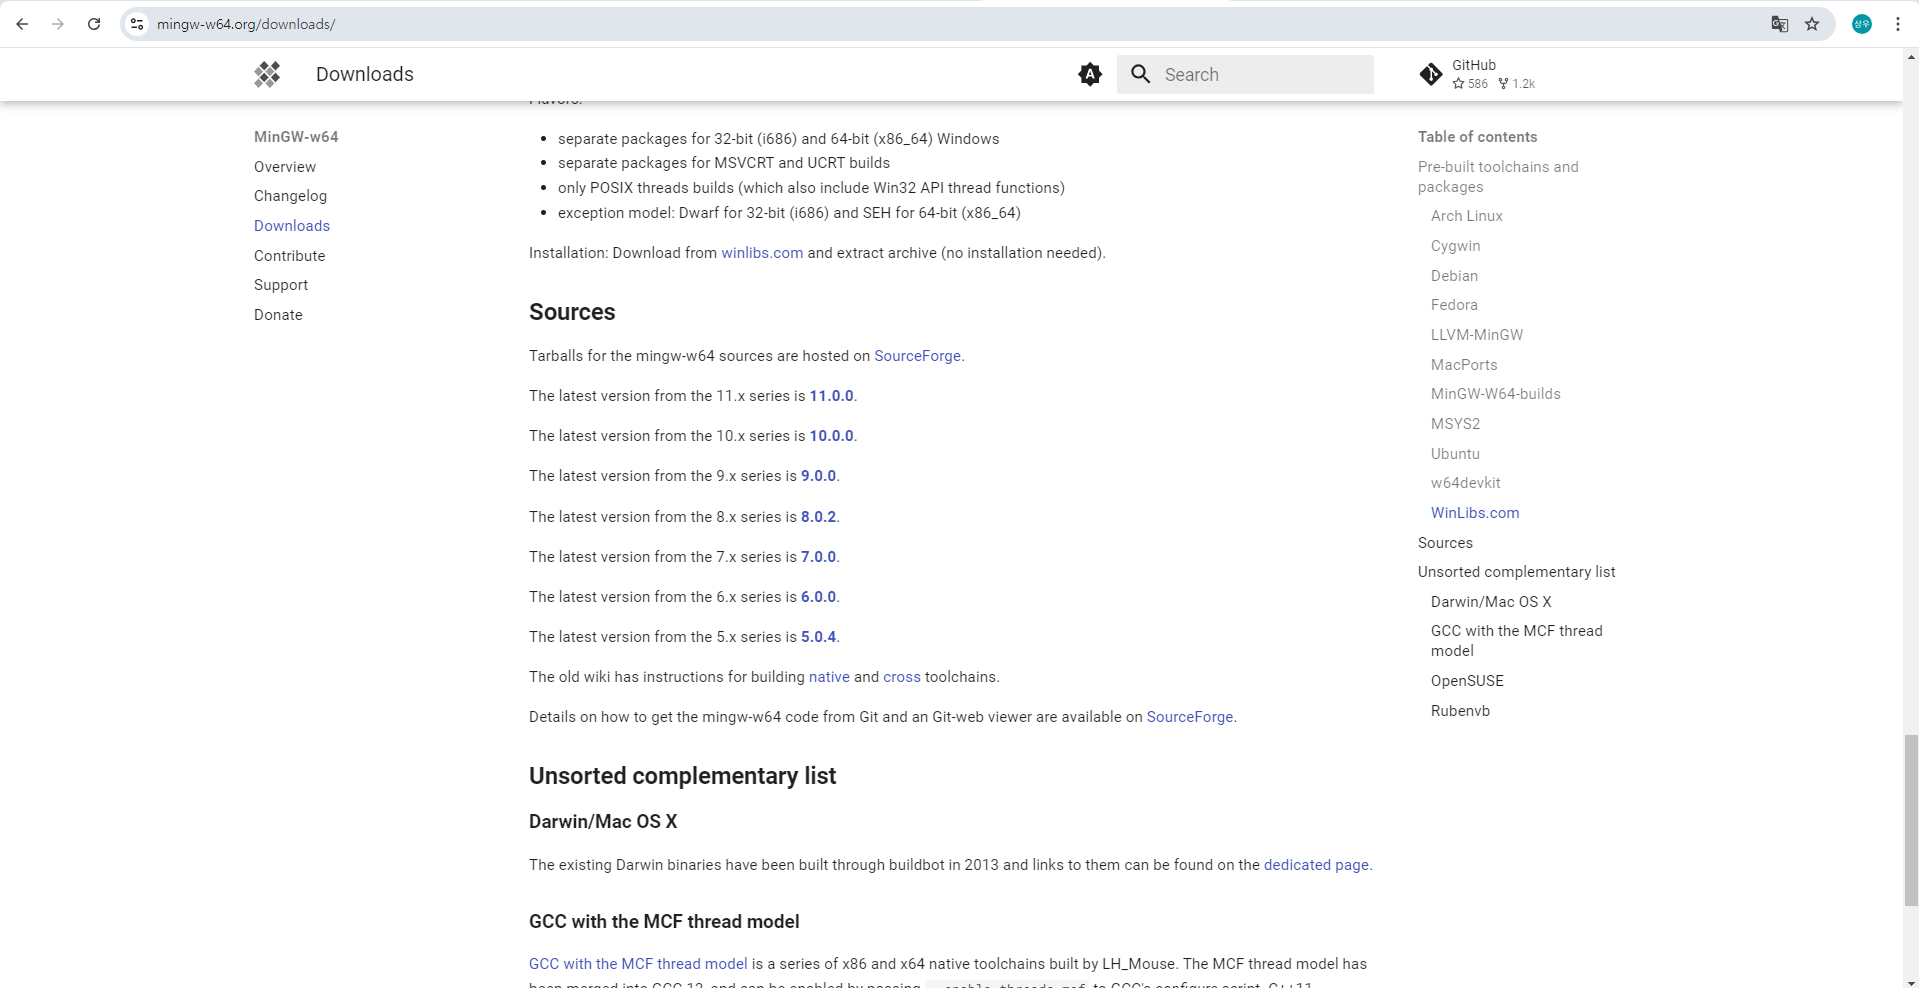This screenshot has width=1919, height=988.
Task: Open version 5.0.4 link
Action: (818, 637)
